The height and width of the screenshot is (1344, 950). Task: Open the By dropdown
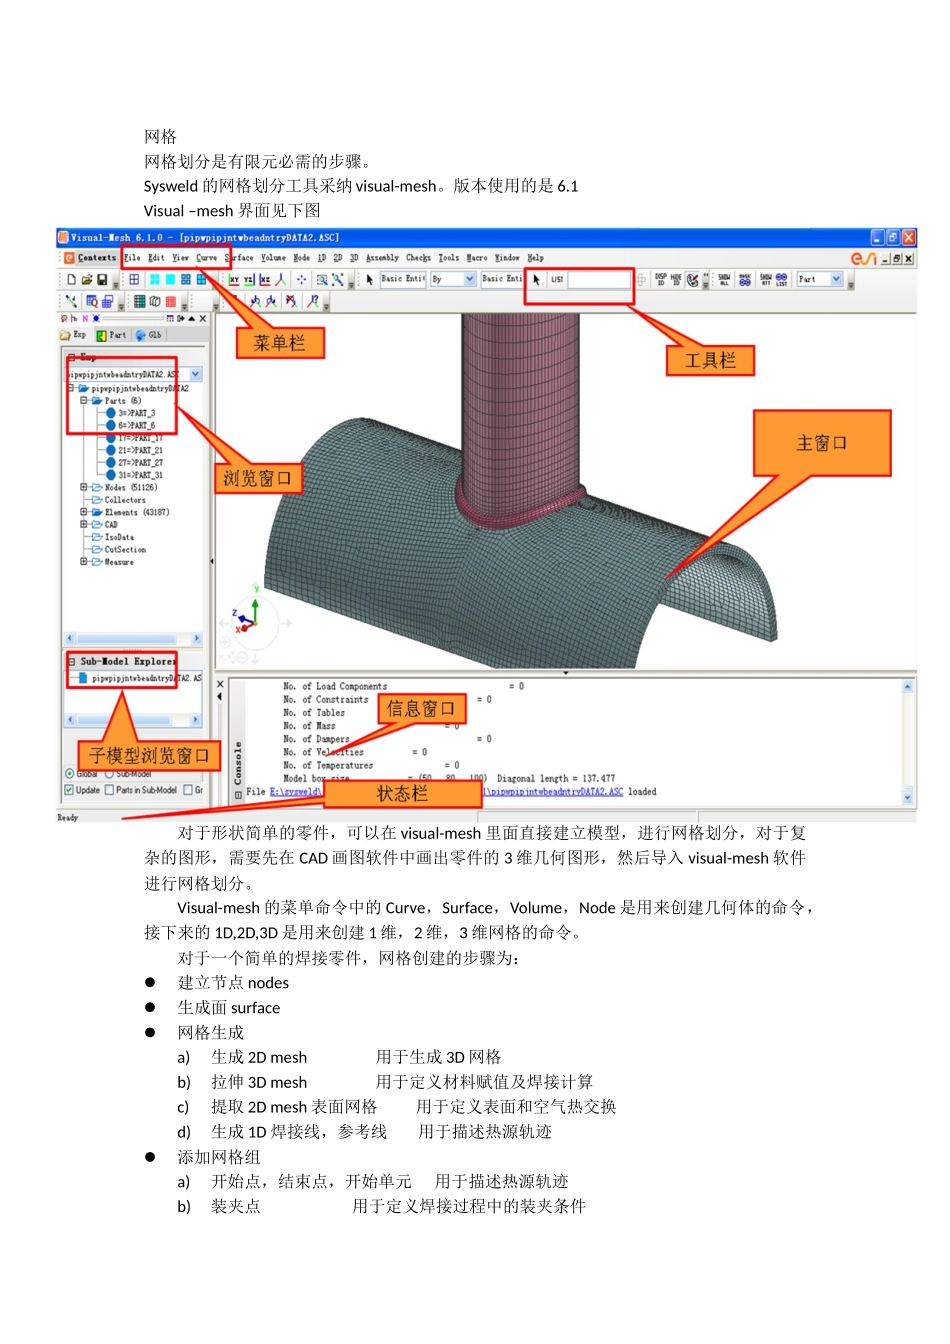(469, 280)
